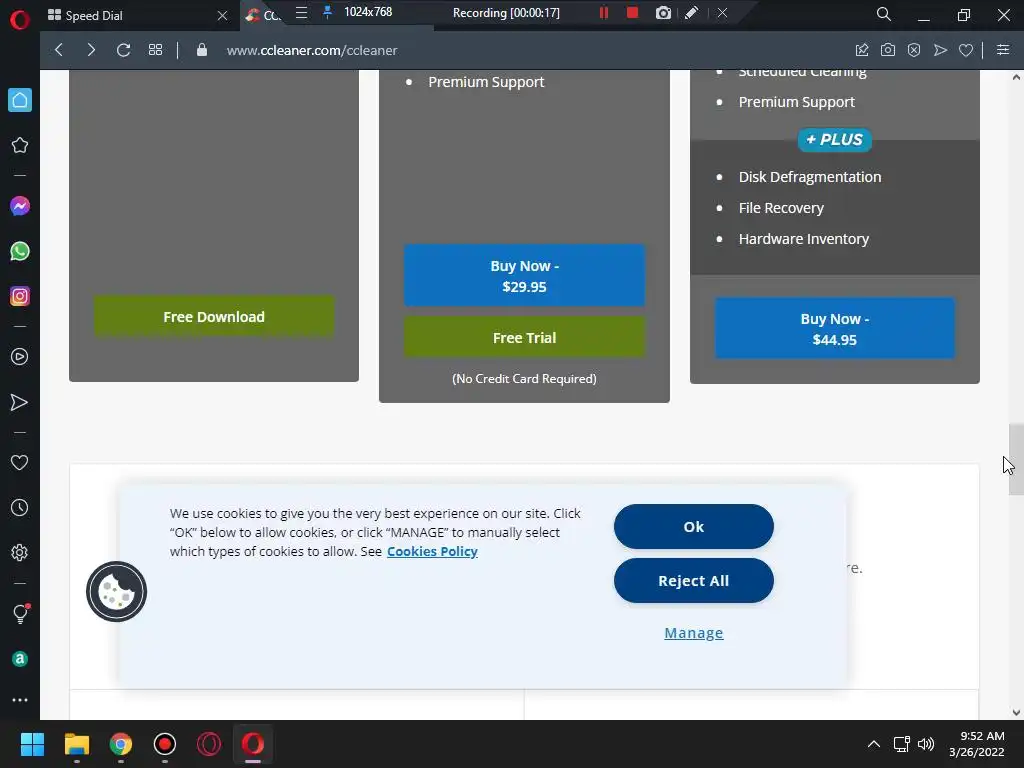Open sidebar bookmarks heart panel
Image resolution: width=1024 pixels, height=768 pixels.
tap(20, 462)
